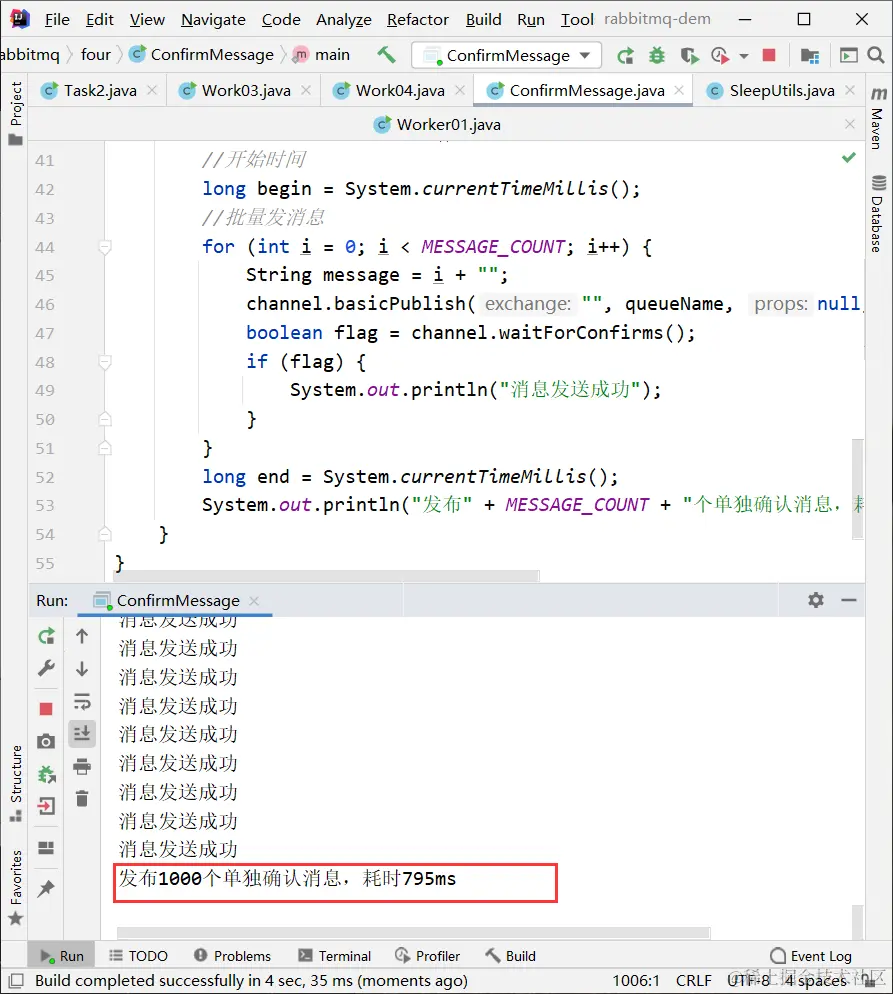Open profiler options dropdown arrow

pos(743,56)
